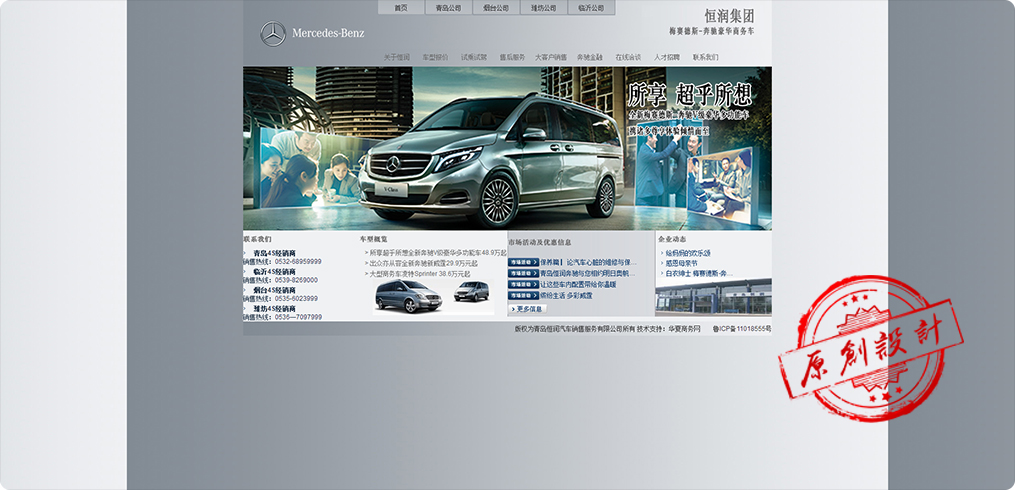Click the 更多信息 button
This screenshot has height=490, width=1015.
[x=528, y=309]
